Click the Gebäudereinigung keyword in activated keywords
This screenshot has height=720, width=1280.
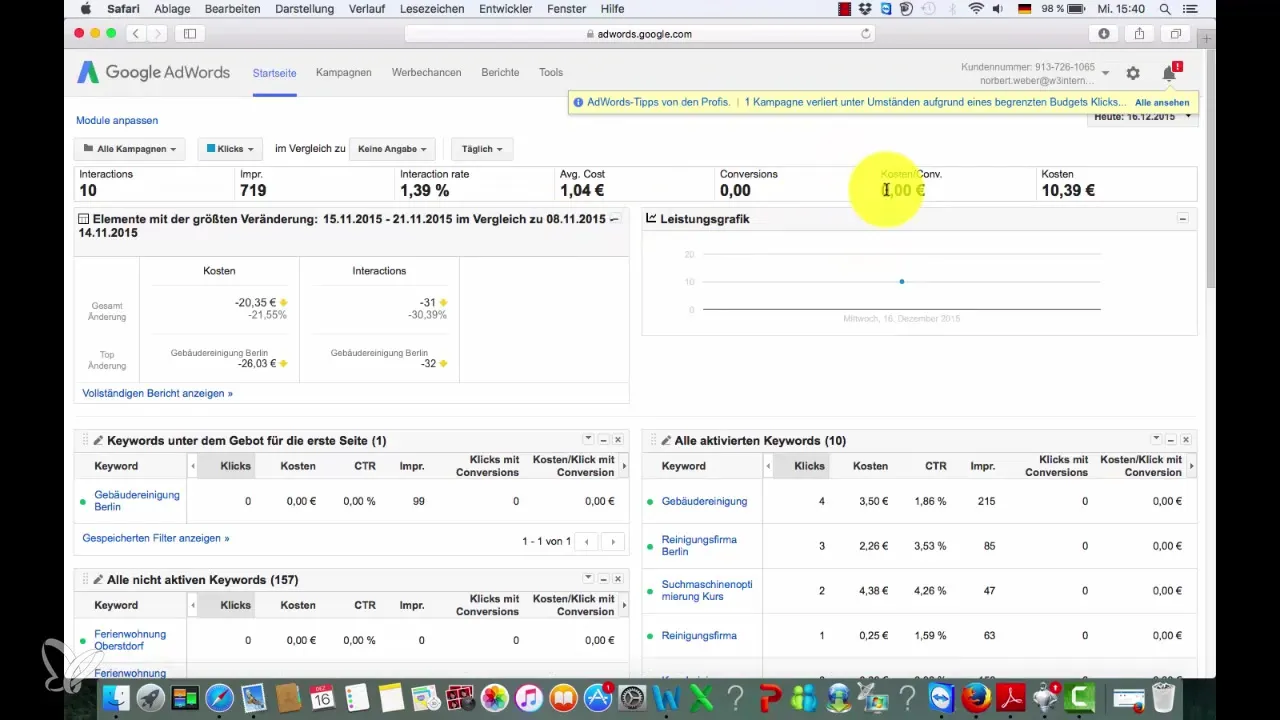[704, 501]
